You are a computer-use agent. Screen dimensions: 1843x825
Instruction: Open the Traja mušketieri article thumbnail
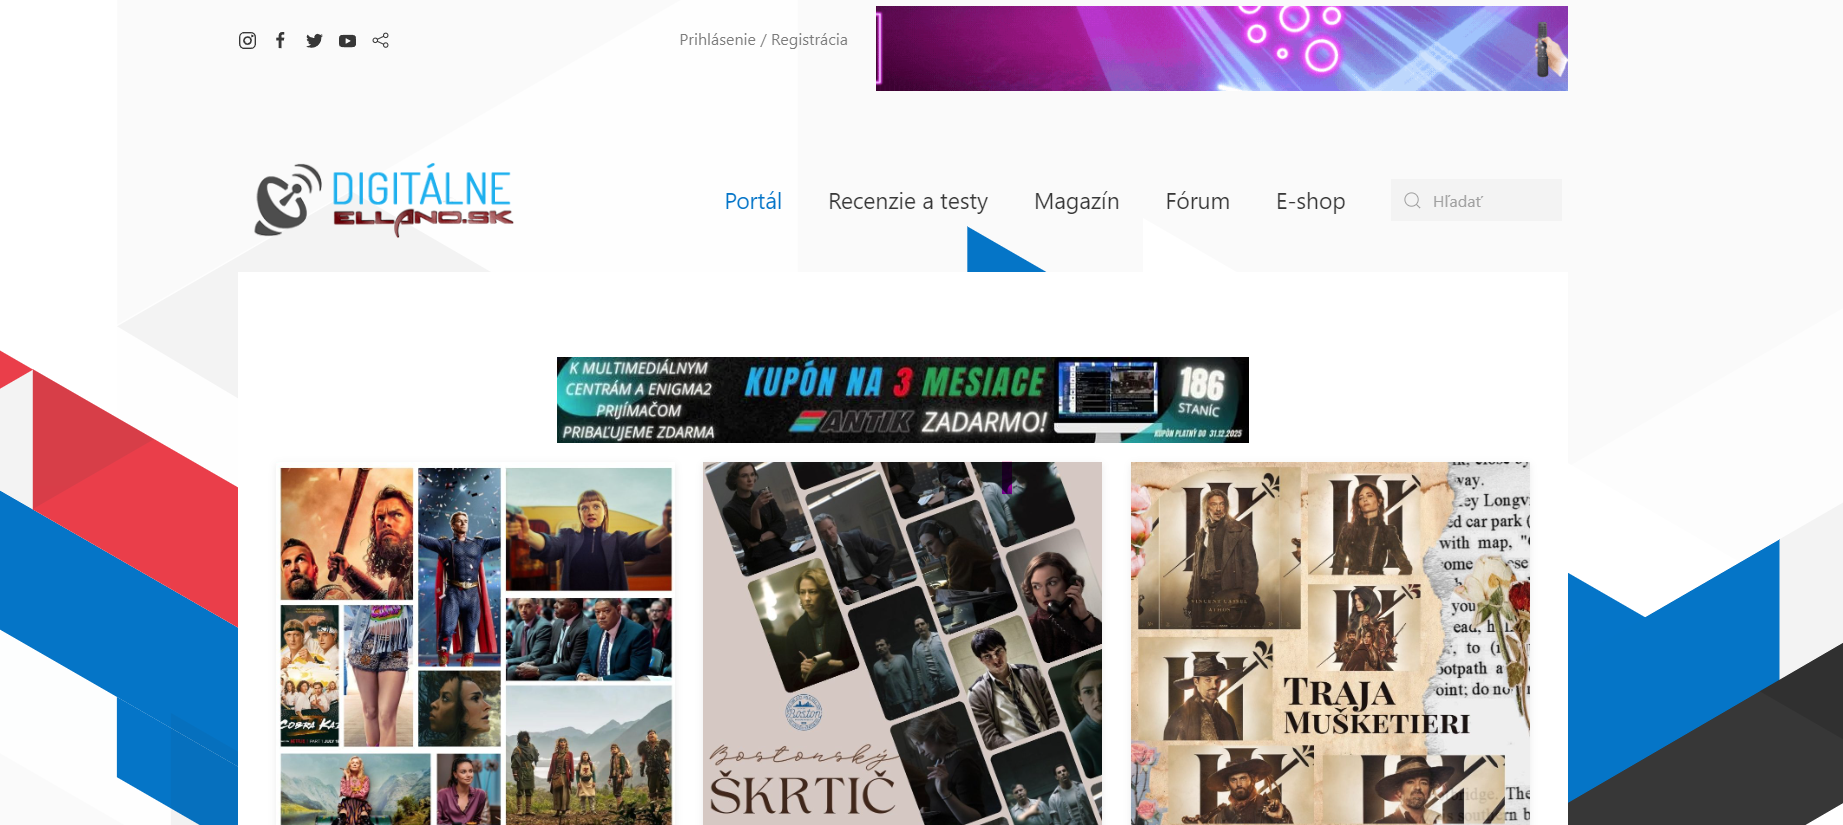point(1330,645)
